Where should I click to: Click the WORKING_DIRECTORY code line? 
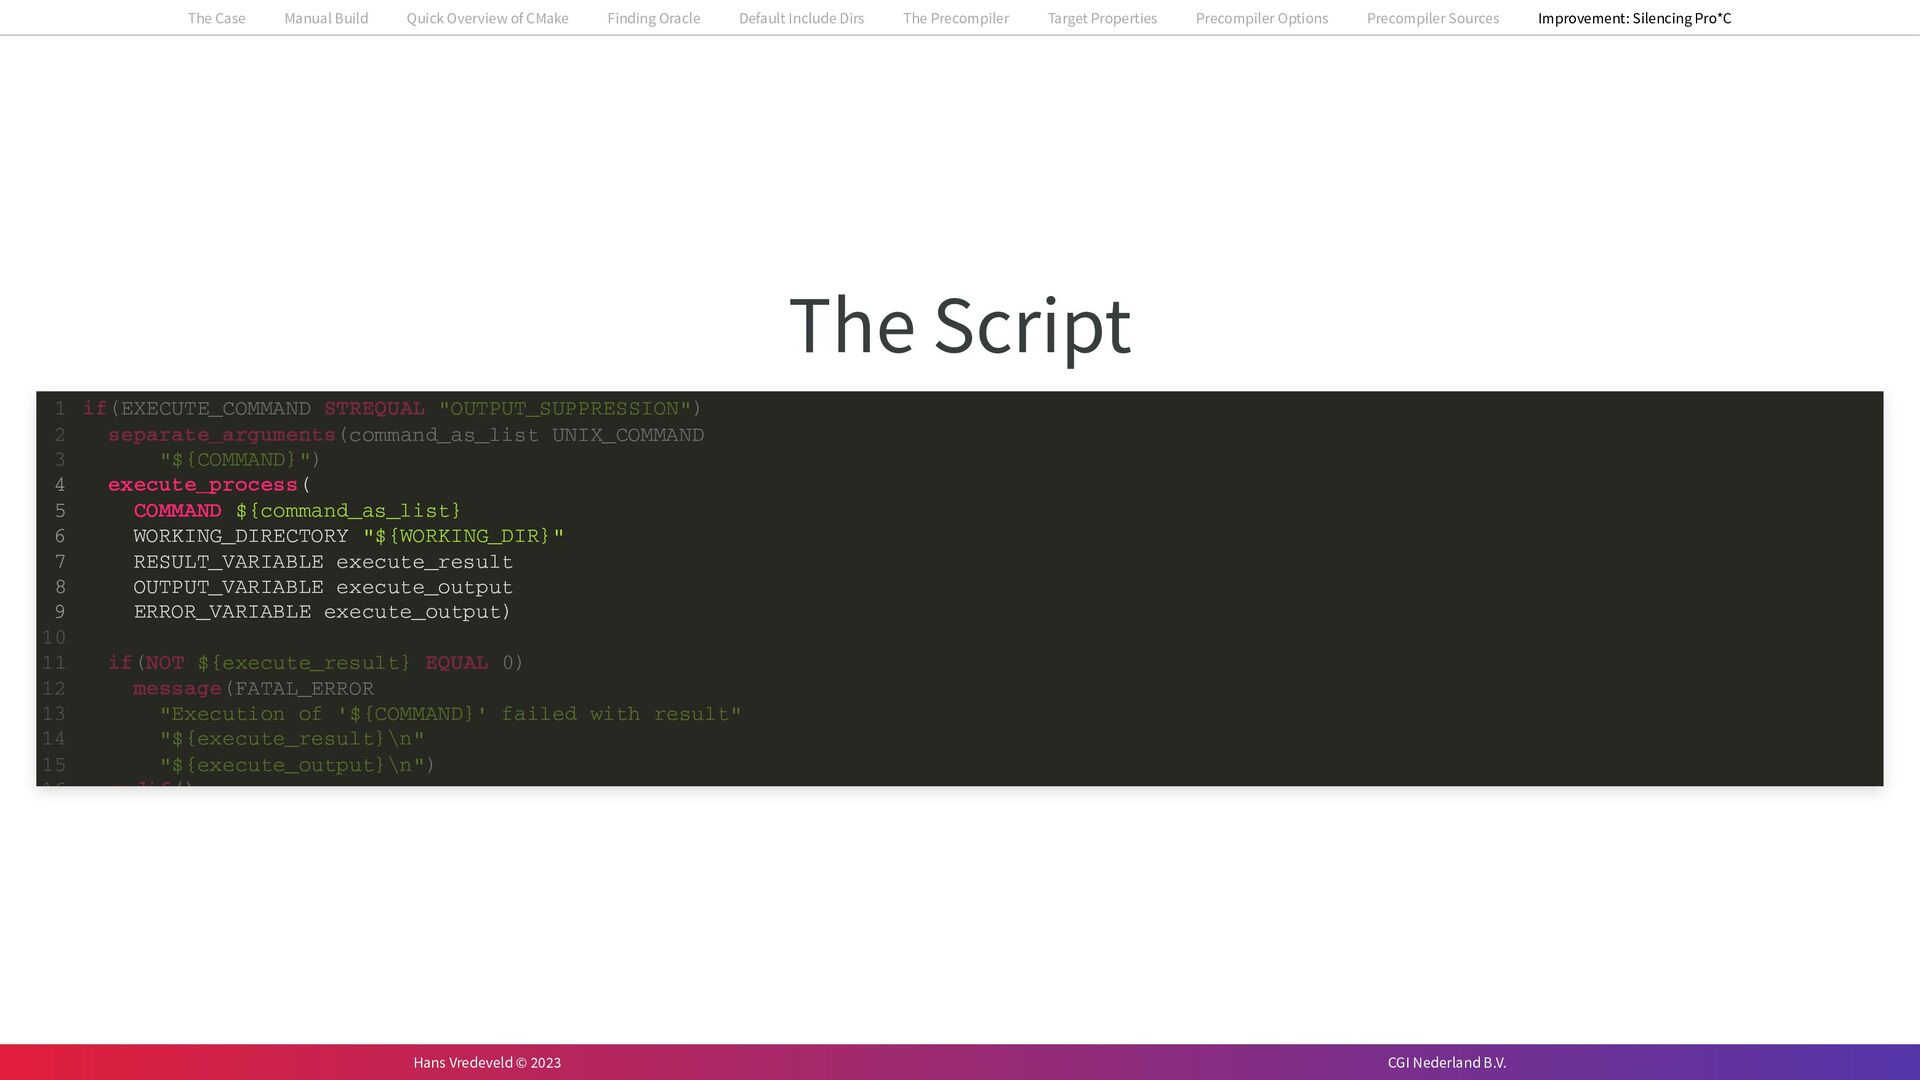(x=348, y=536)
